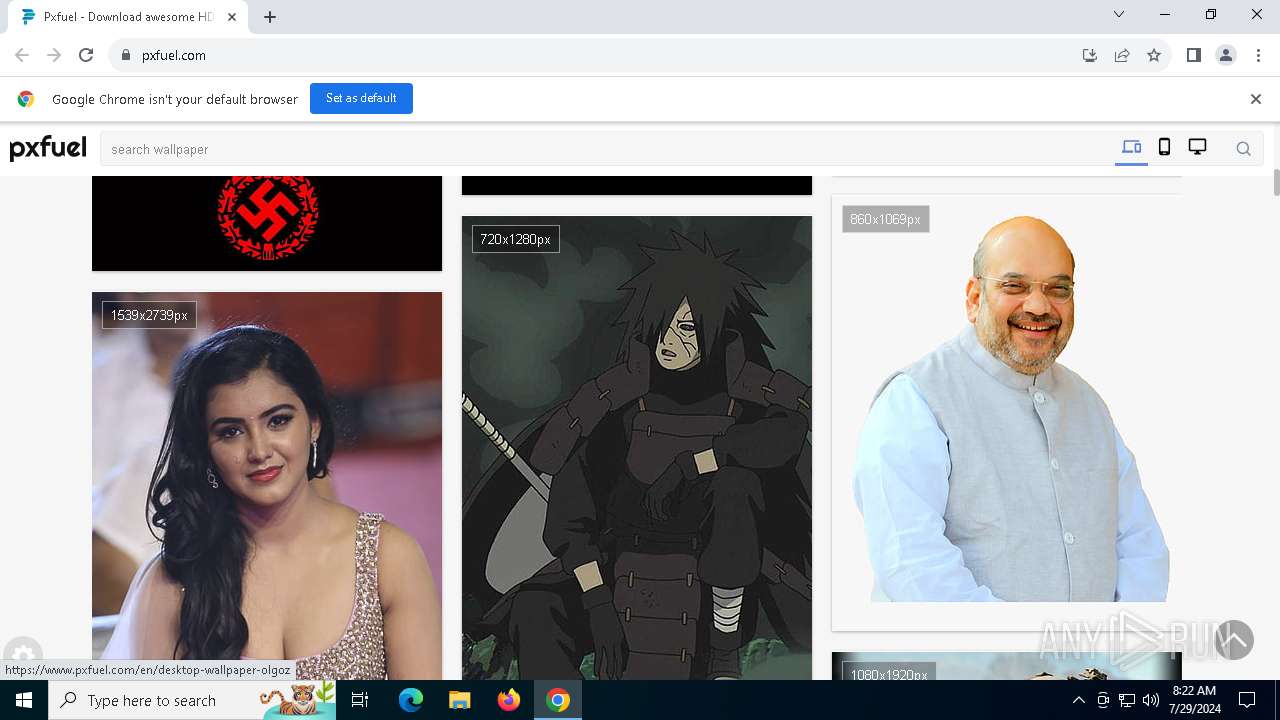Image resolution: width=1280 pixels, height=720 pixels.
Task: Launch Microsoft Edge from the taskbar
Action: point(411,700)
